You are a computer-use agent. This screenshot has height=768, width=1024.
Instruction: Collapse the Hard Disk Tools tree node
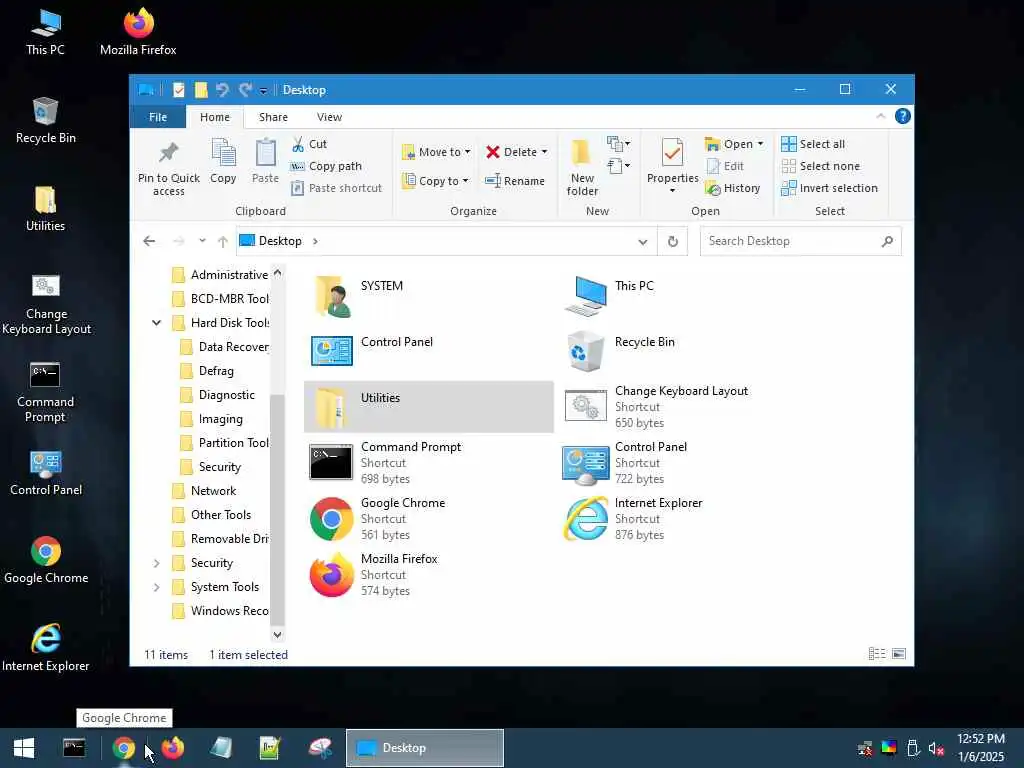pos(157,323)
